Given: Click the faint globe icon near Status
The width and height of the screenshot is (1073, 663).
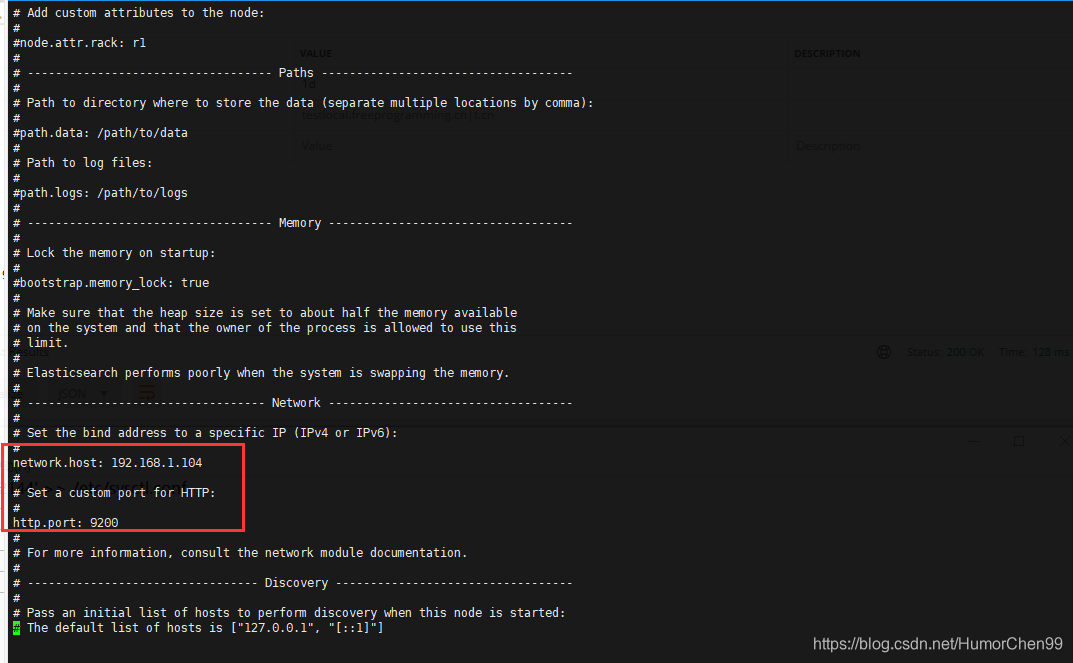Looking at the screenshot, I should tap(884, 352).
